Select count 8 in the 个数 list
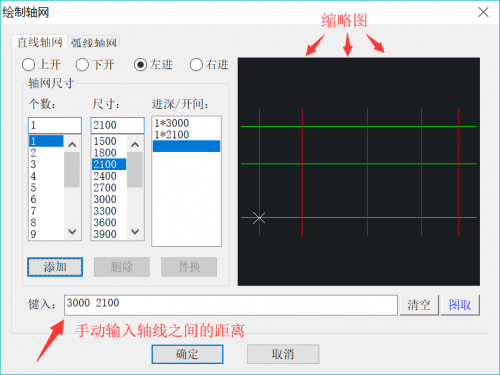 (46, 223)
